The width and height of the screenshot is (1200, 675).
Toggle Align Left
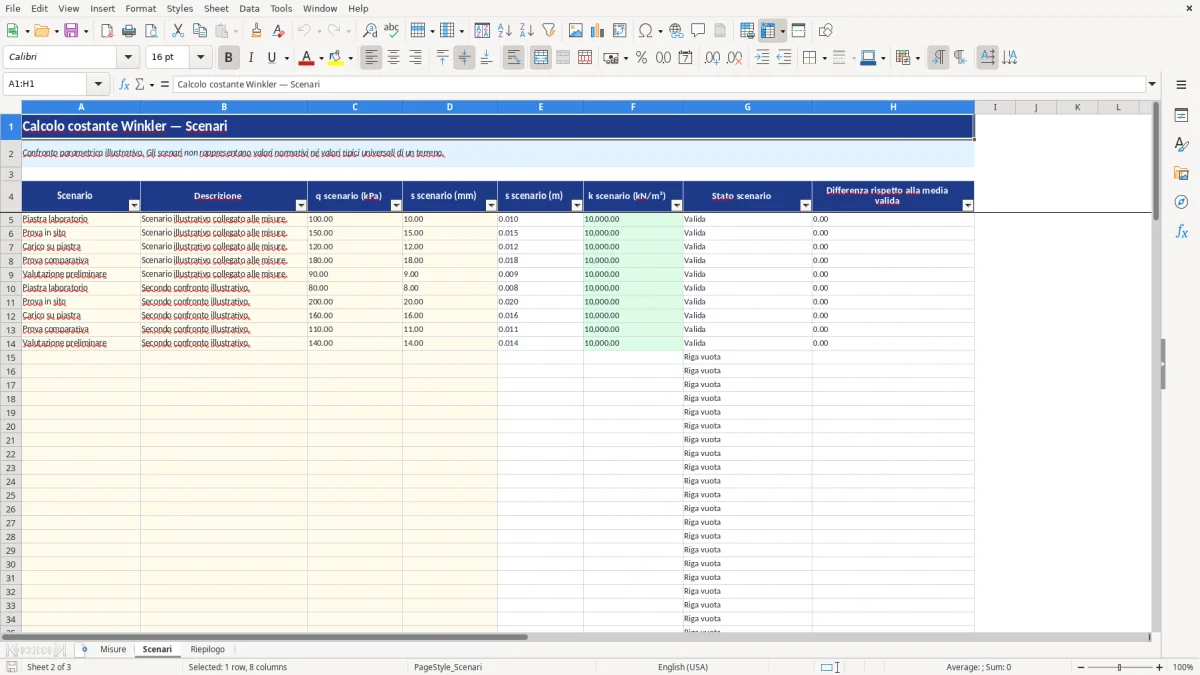click(372, 58)
